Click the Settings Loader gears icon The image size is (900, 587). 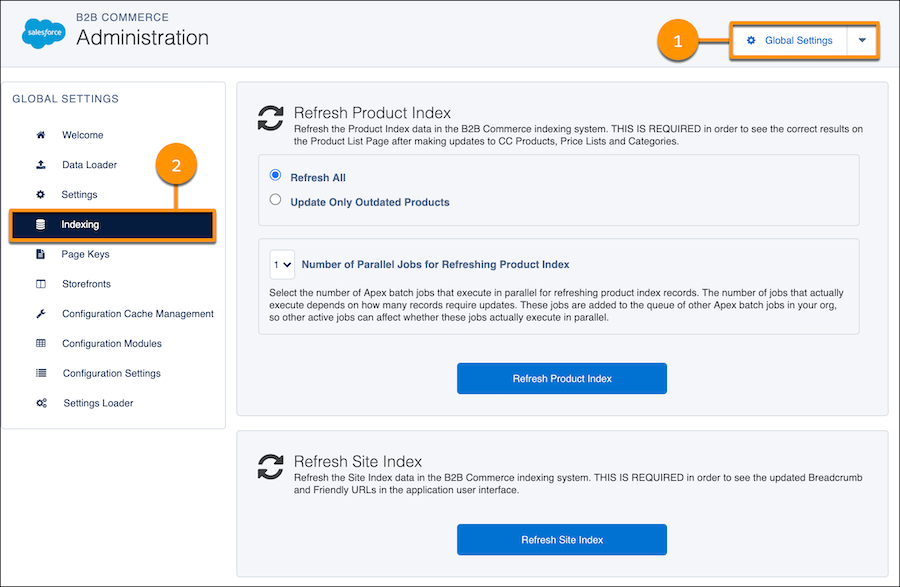click(x=41, y=403)
